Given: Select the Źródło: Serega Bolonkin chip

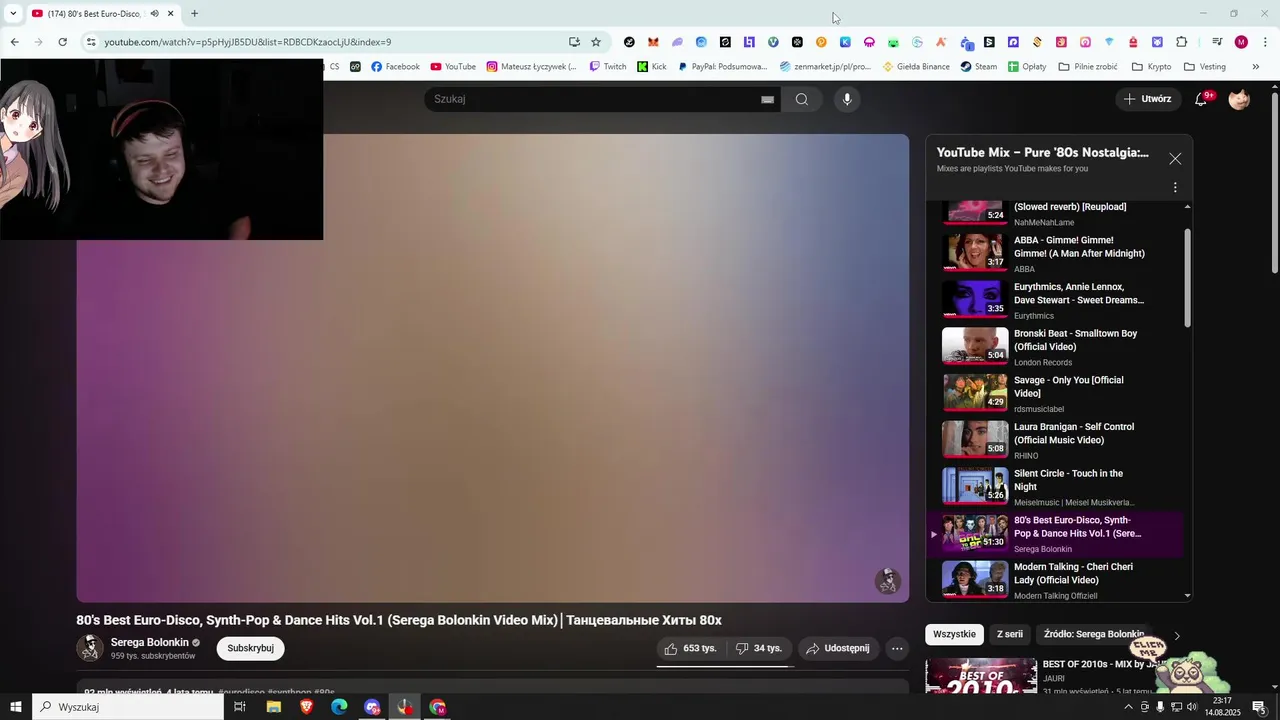Looking at the screenshot, I should pyautogui.click(x=1093, y=634).
